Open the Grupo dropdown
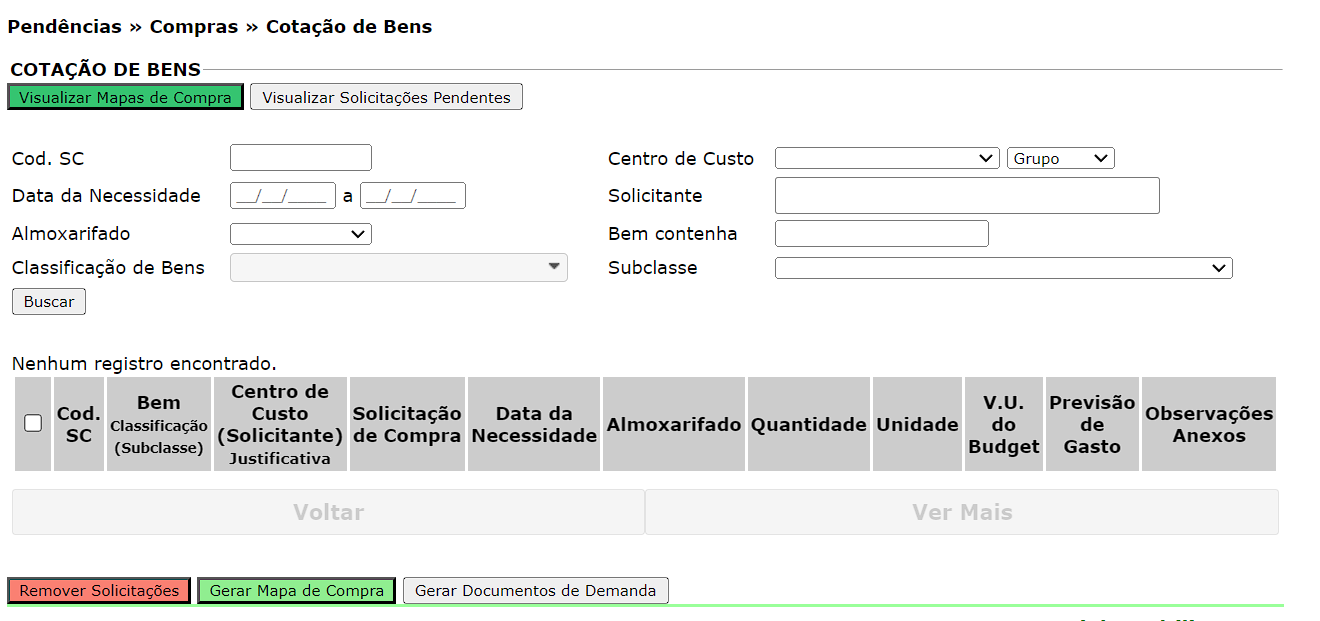The width and height of the screenshot is (1320, 621). [x=1060, y=158]
